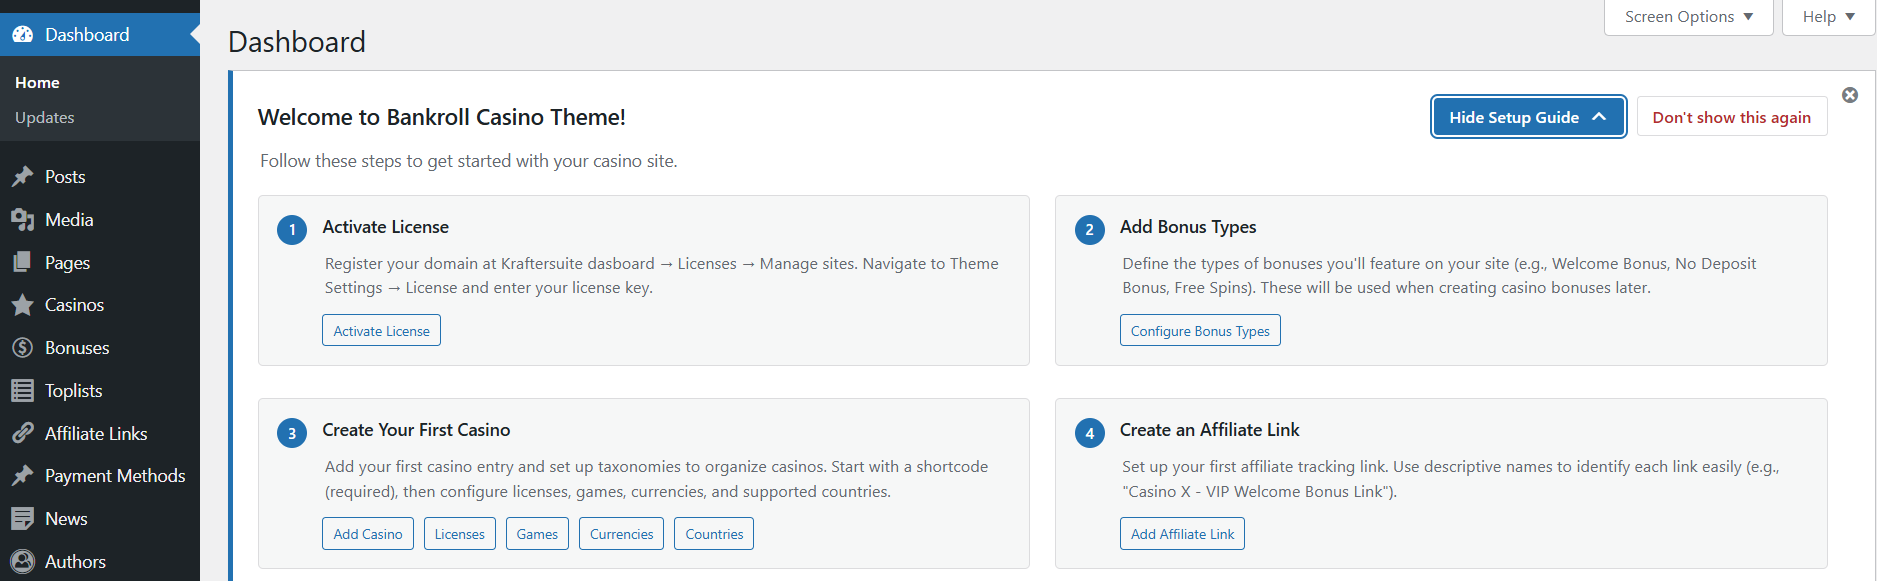The image size is (1877, 581).
Task: Go to Home submenu item
Action: [x=37, y=83]
